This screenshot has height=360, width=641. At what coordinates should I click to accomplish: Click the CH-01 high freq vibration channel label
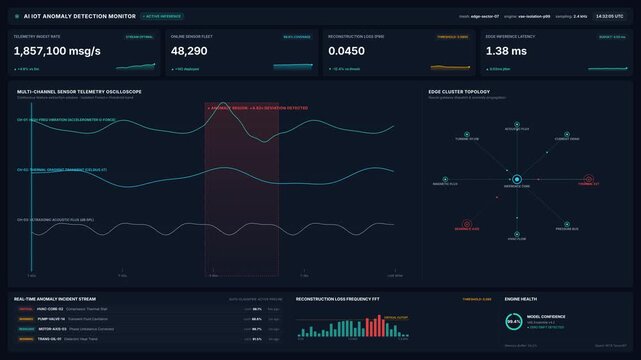66,120
